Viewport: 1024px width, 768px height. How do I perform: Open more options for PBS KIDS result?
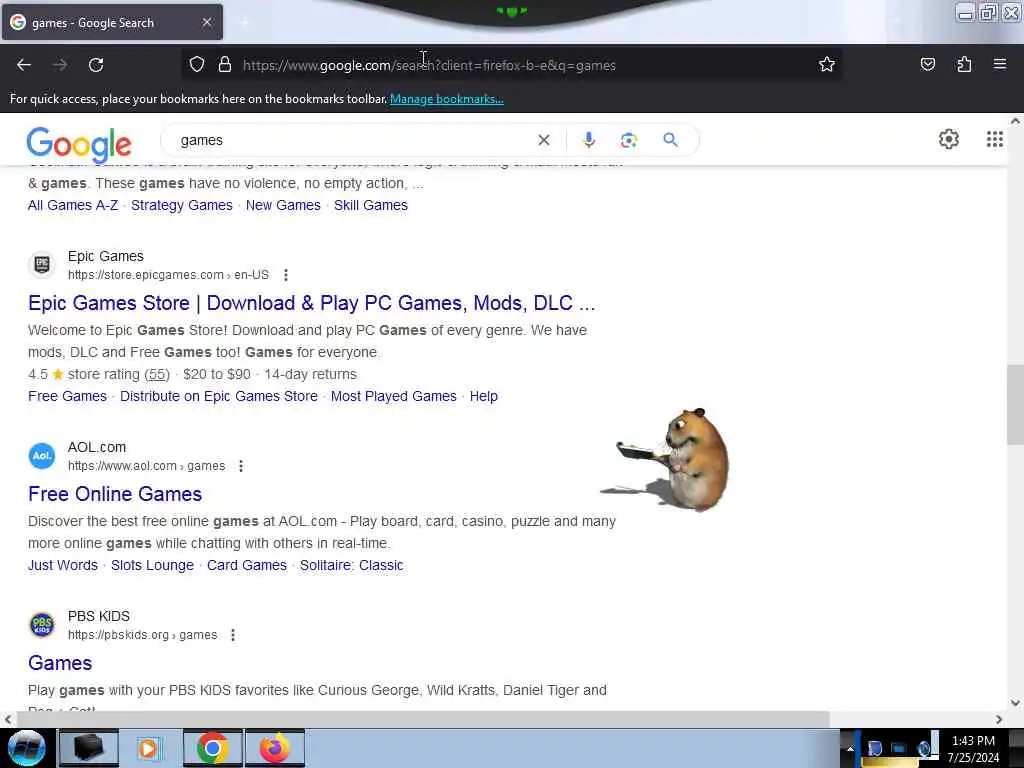(x=232, y=635)
